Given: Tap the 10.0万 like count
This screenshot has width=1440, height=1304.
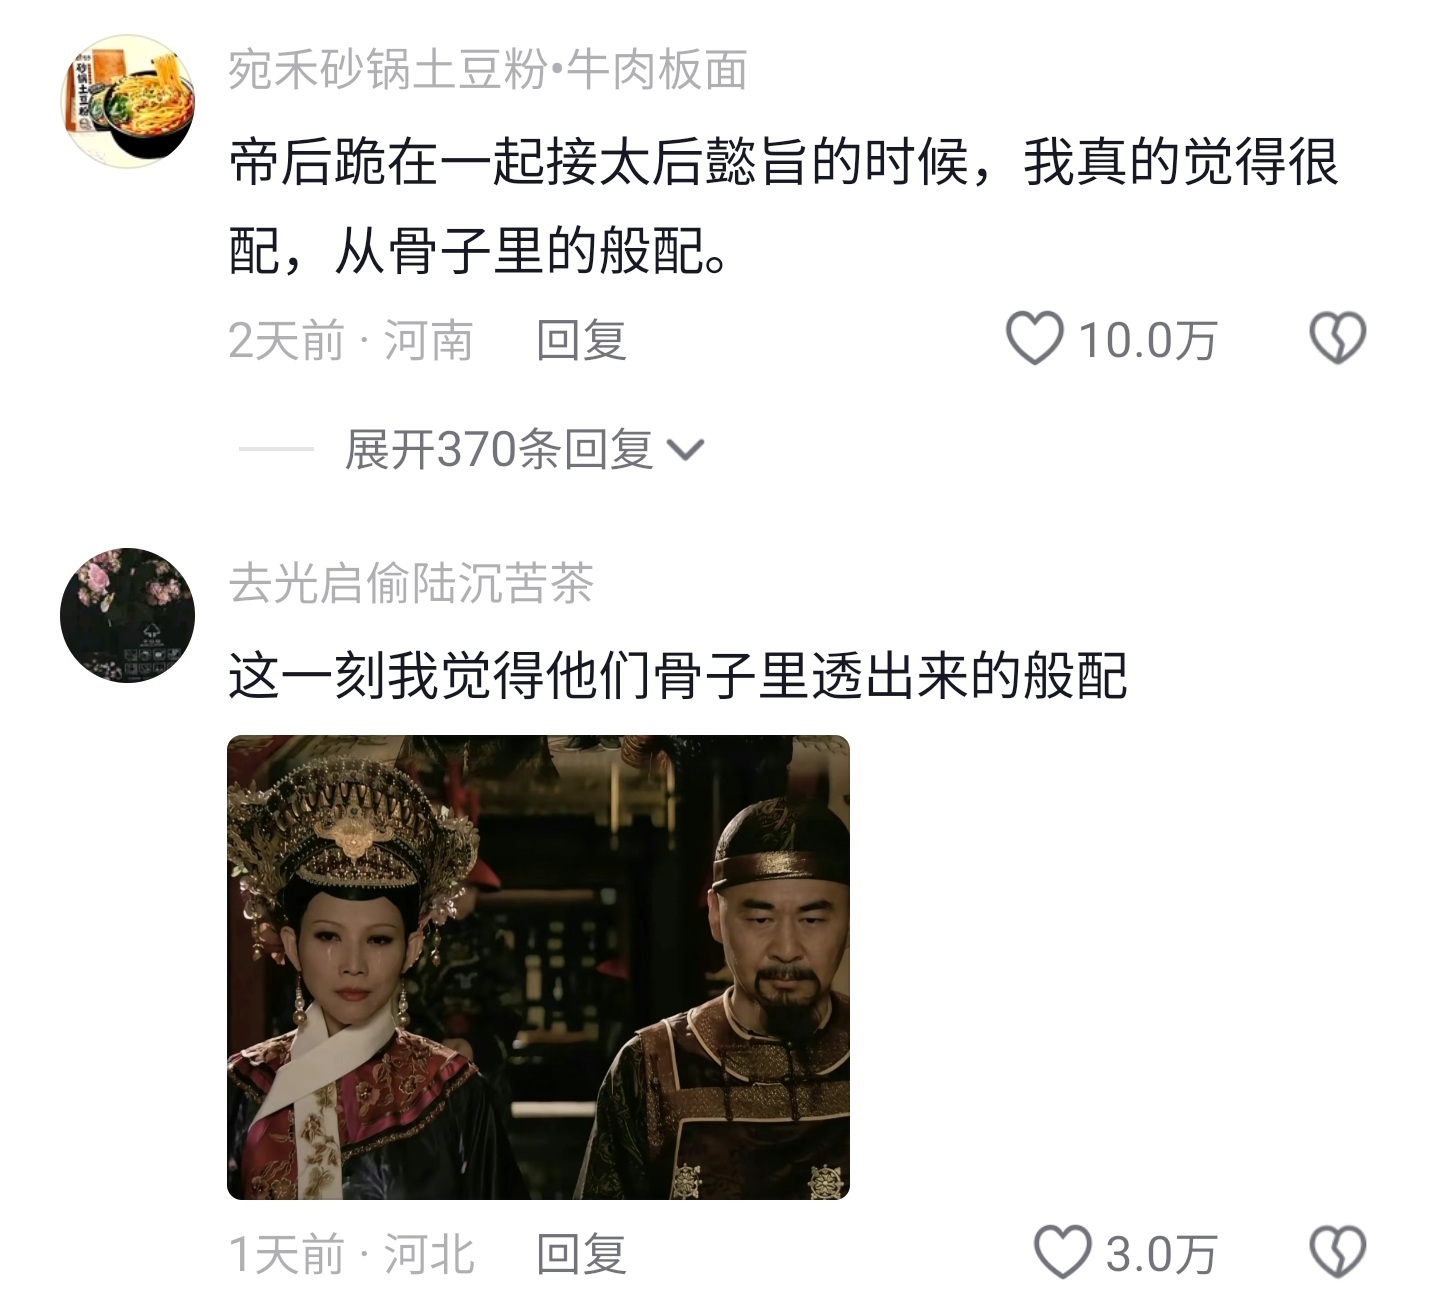Looking at the screenshot, I should (1147, 340).
